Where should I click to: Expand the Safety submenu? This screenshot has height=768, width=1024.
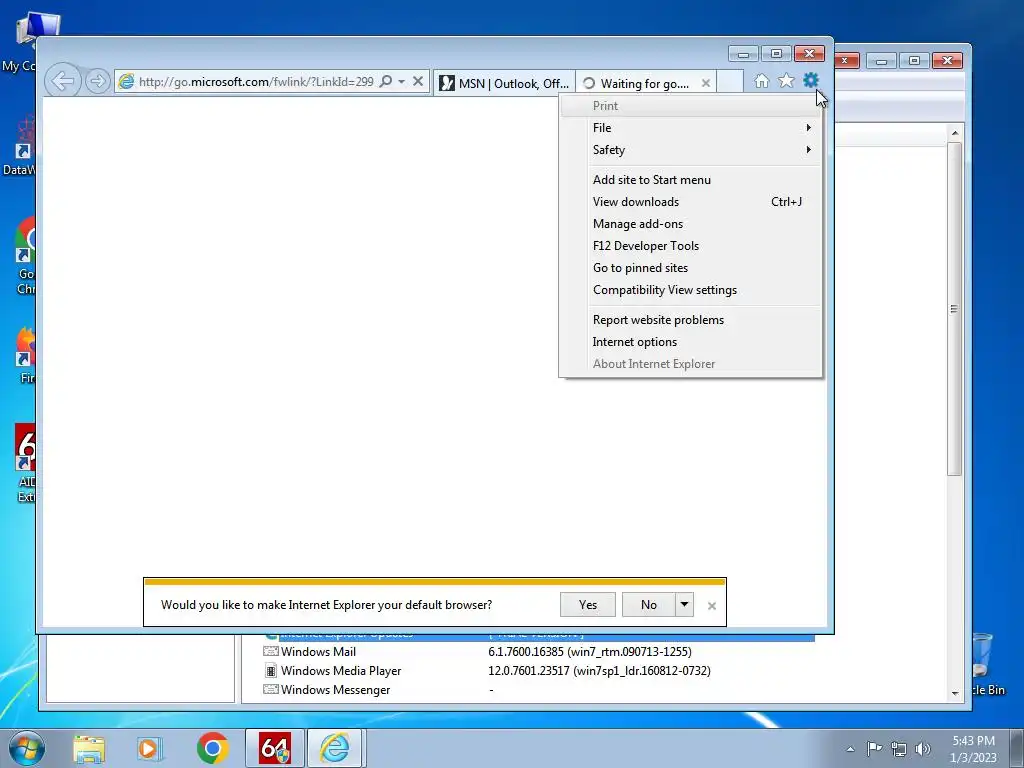point(691,150)
